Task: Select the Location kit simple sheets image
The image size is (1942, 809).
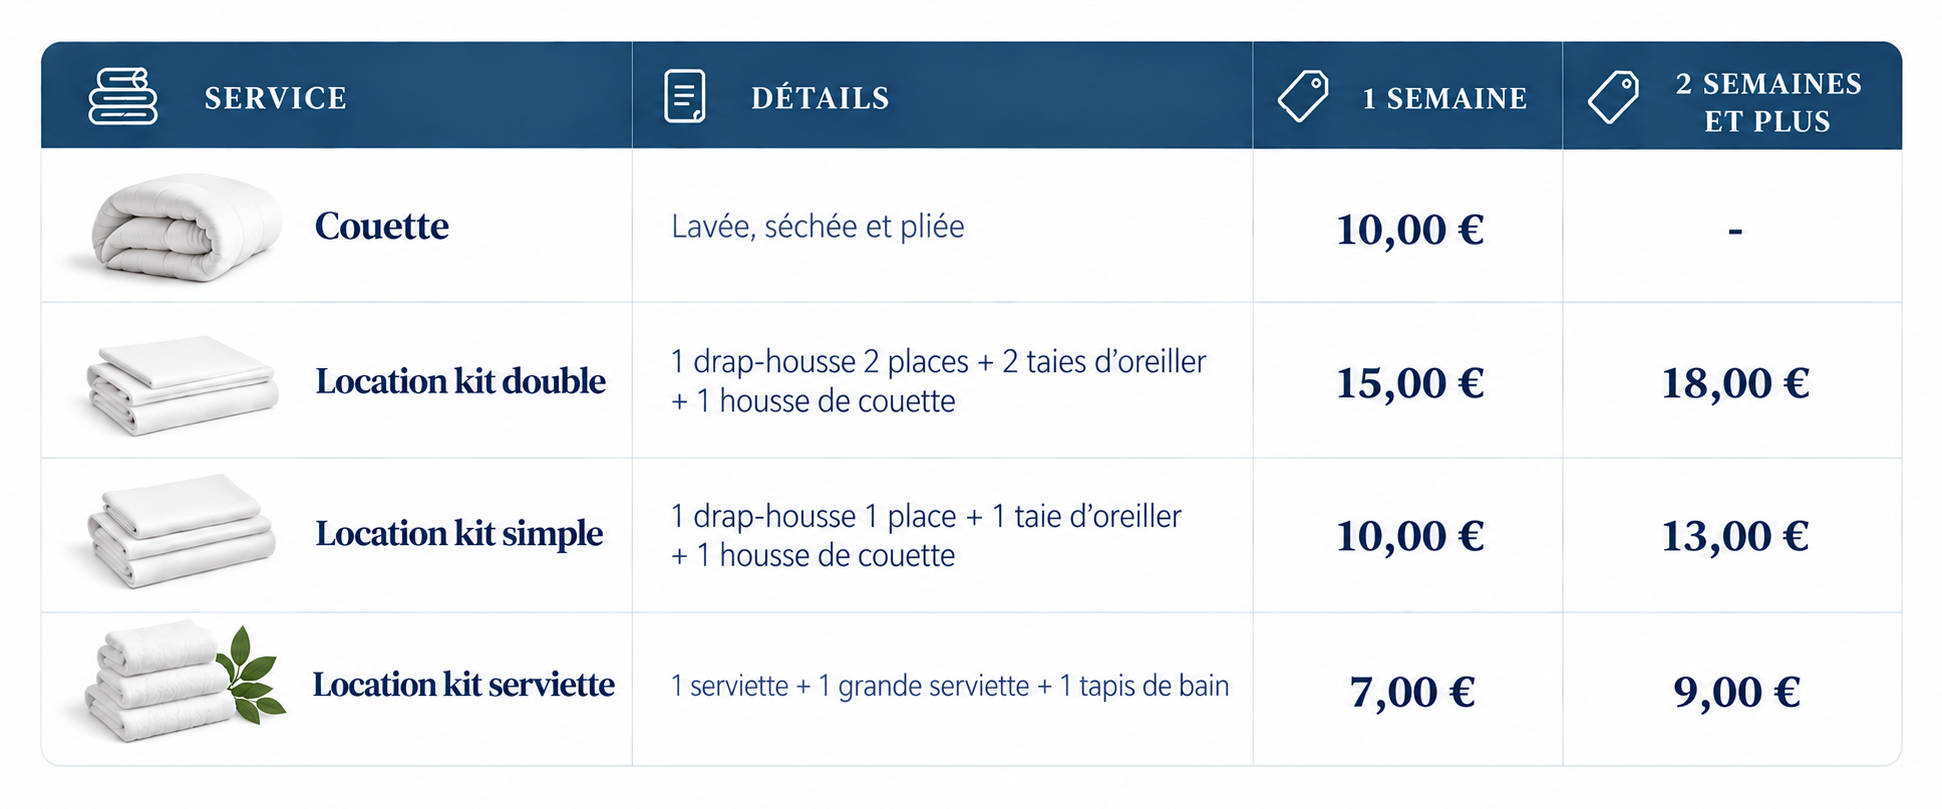Action: [x=181, y=531]
